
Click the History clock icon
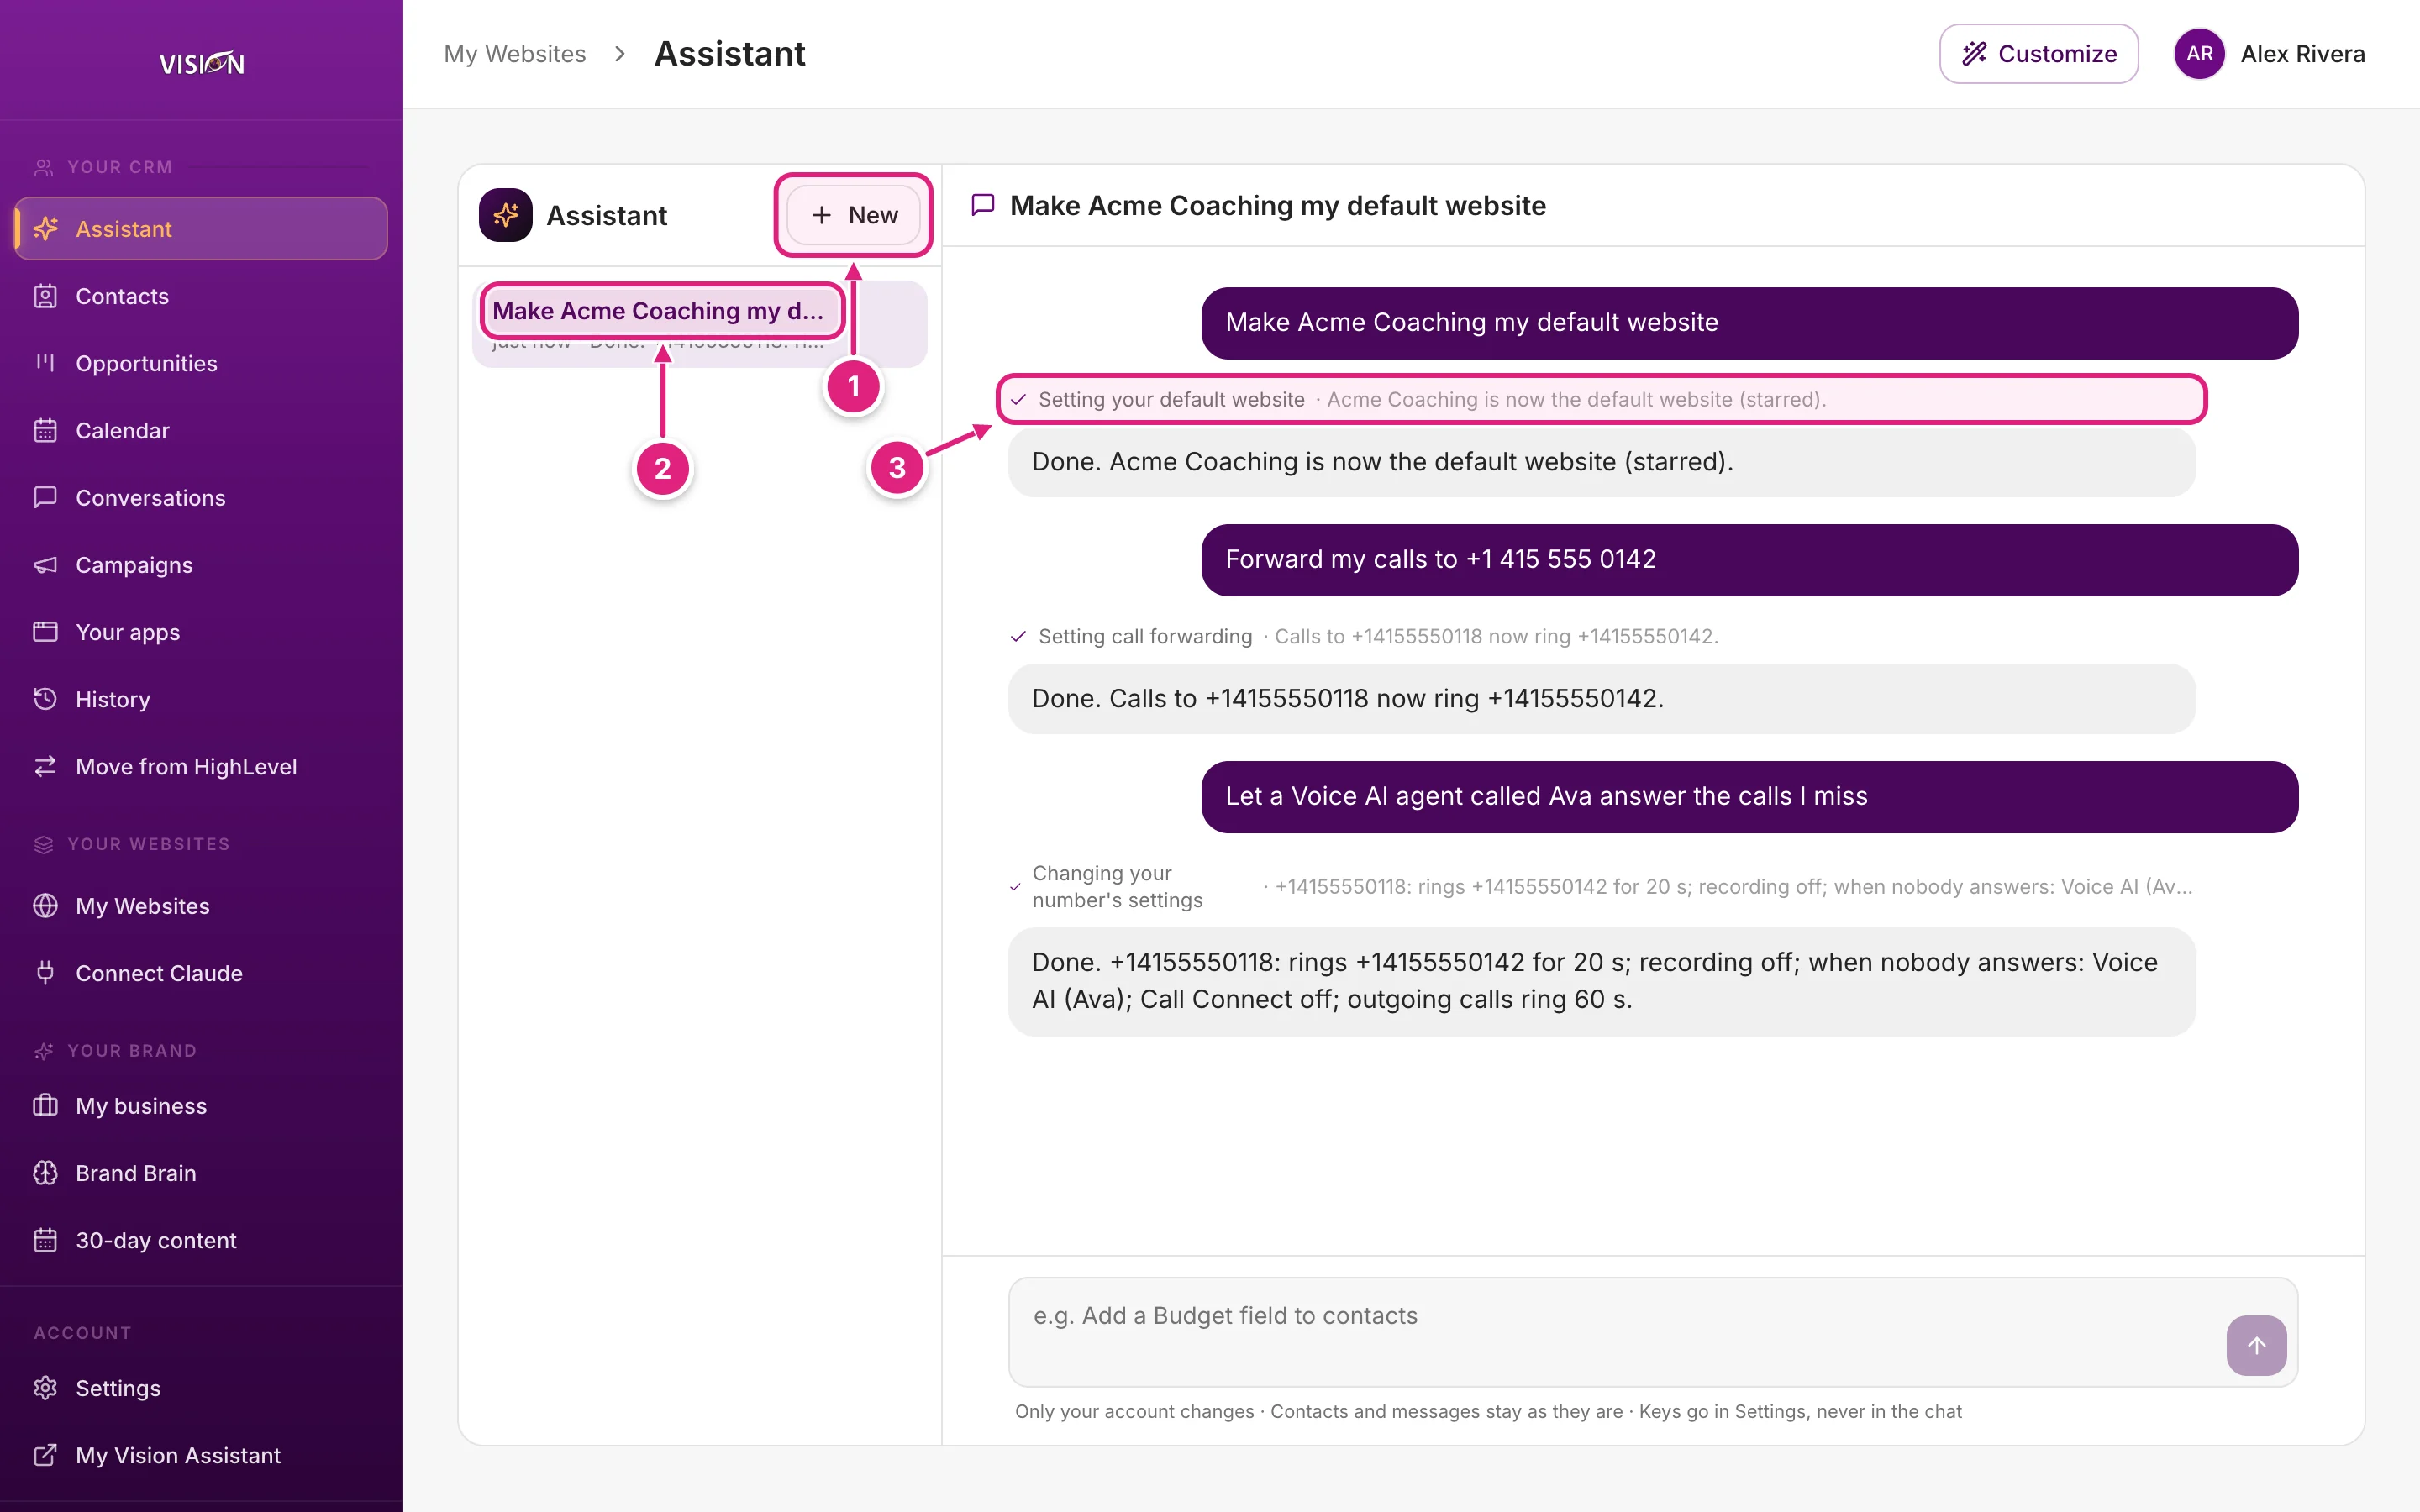coord(45,699)
